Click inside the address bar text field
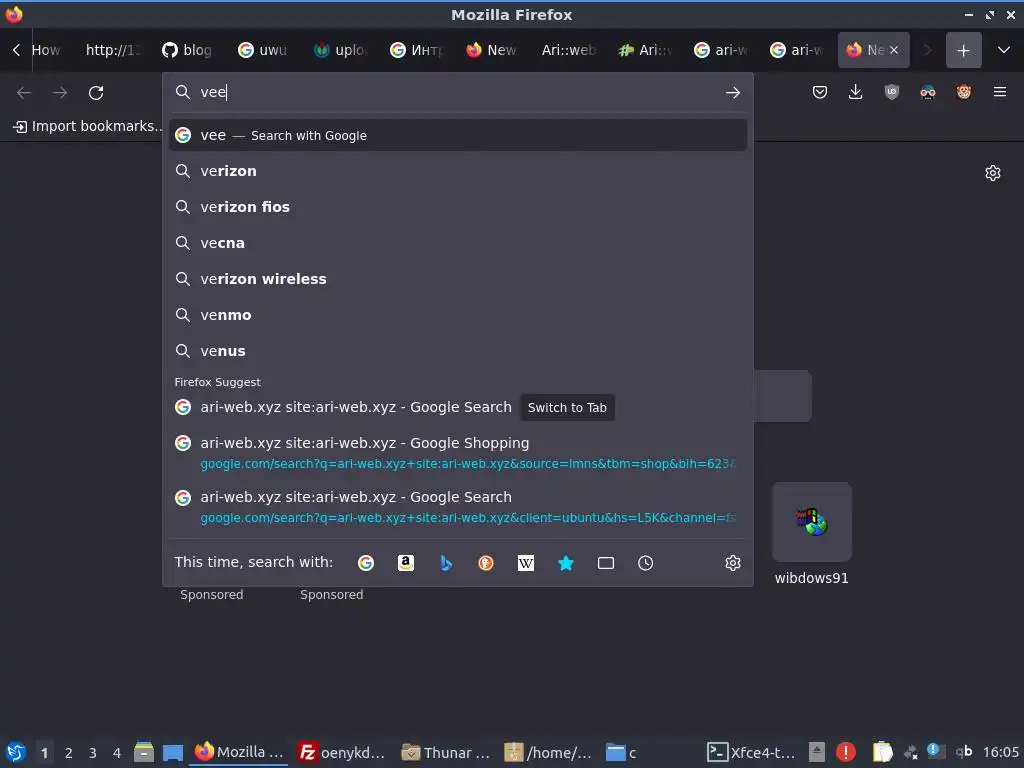The height and width of the screenshot is (768, 1024). (457, 92)
